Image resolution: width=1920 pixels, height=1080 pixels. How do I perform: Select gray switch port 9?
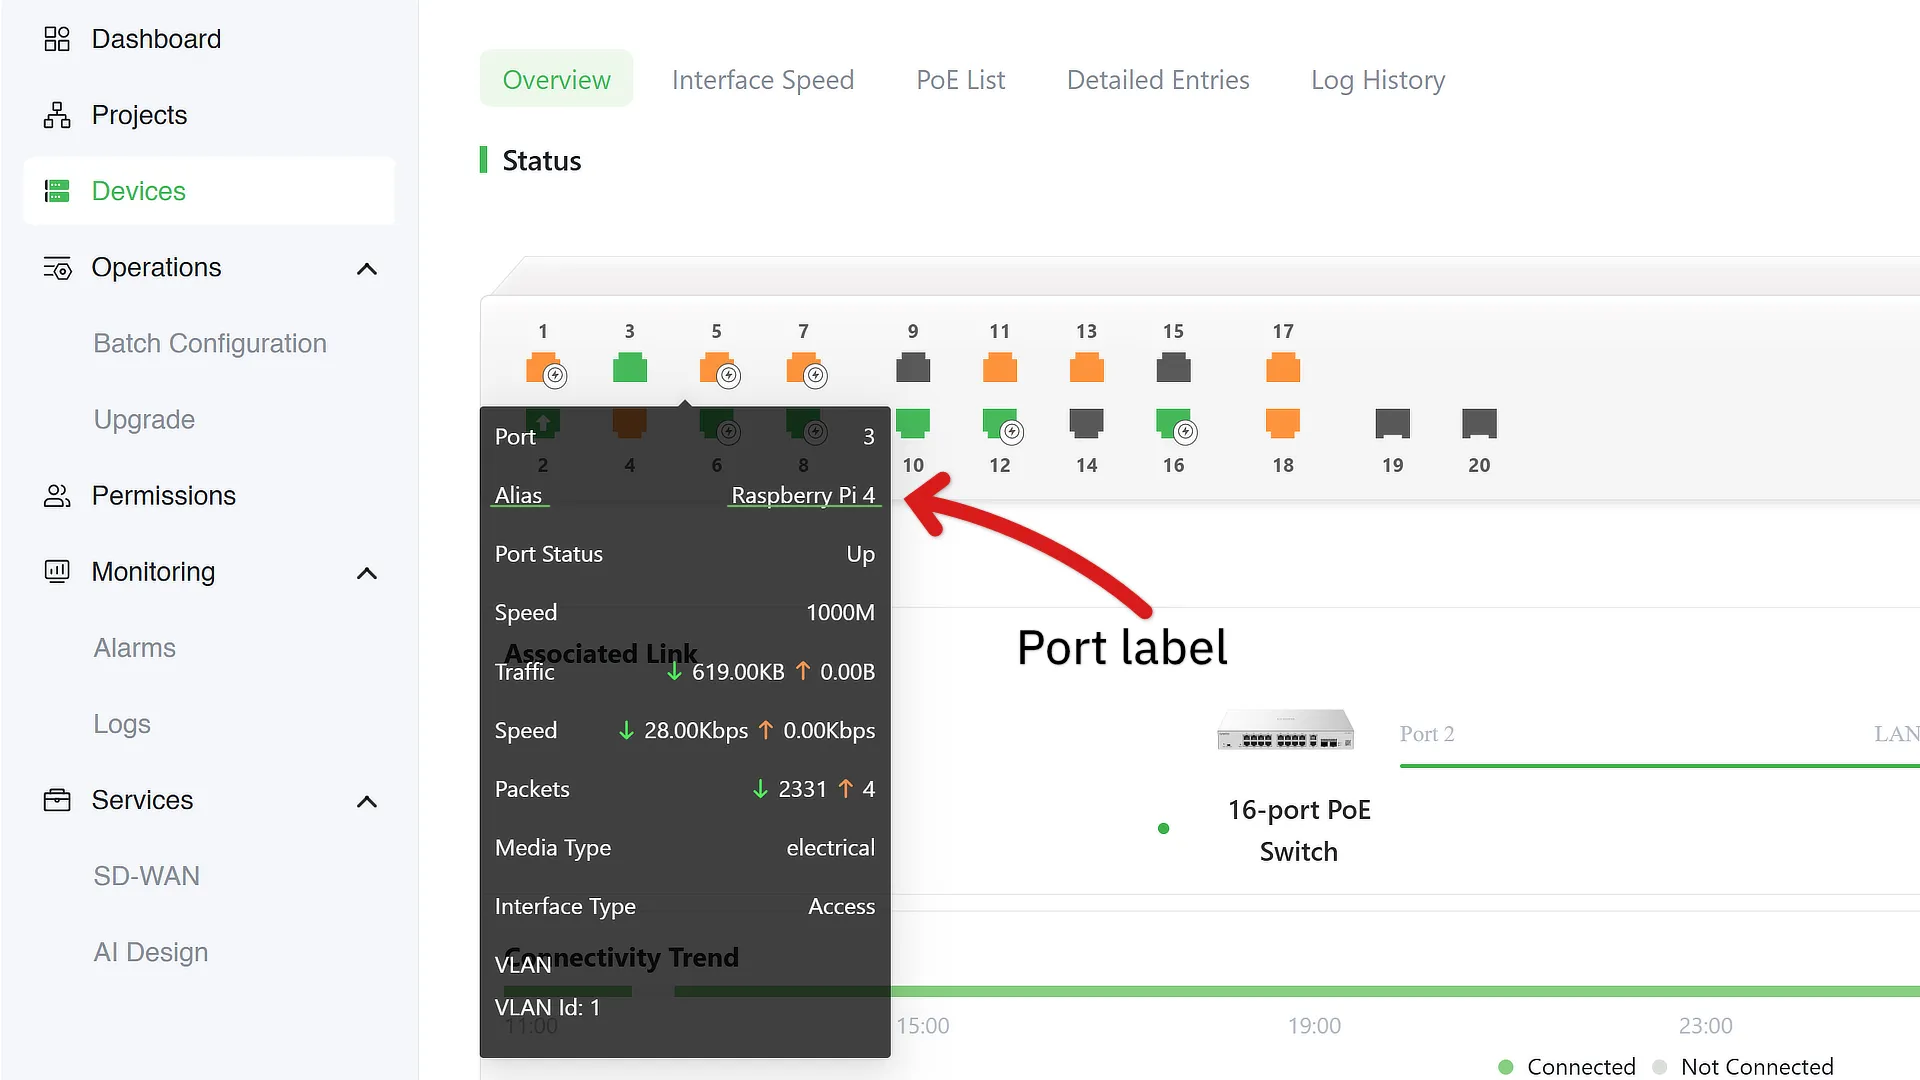pos(913,368)
